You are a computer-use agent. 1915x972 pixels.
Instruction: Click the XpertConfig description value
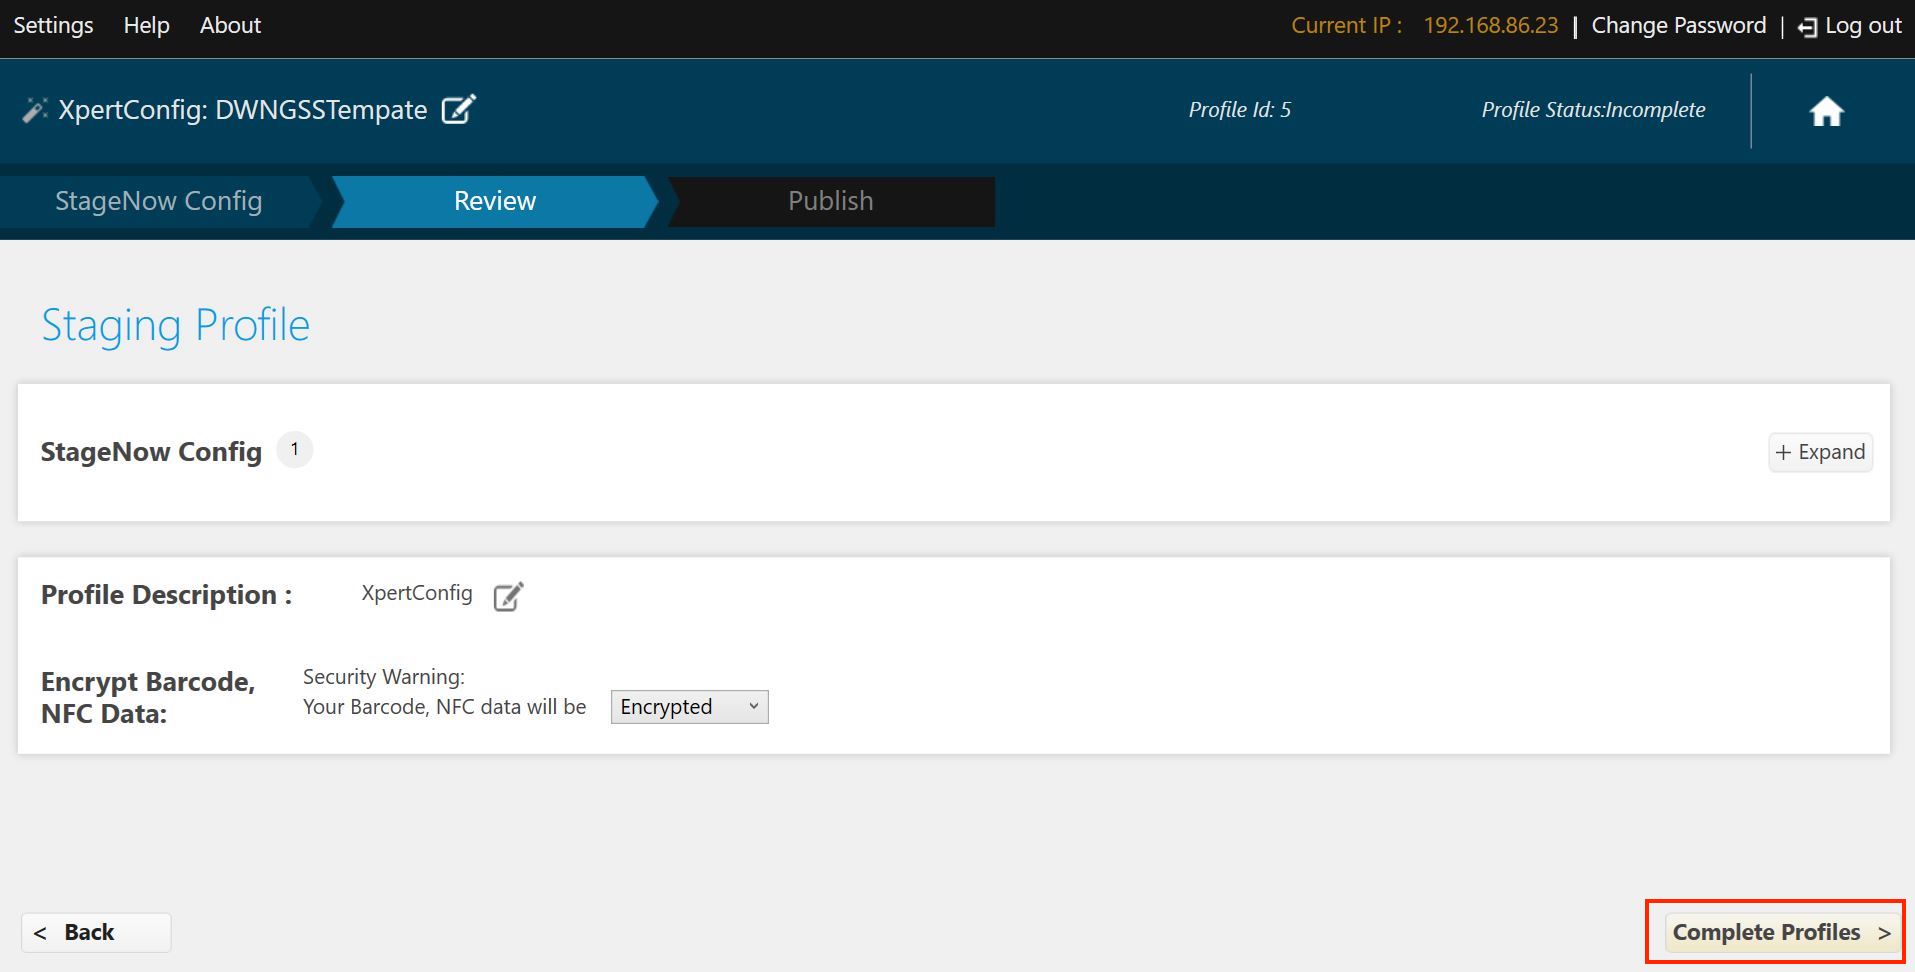click(417, 593)
